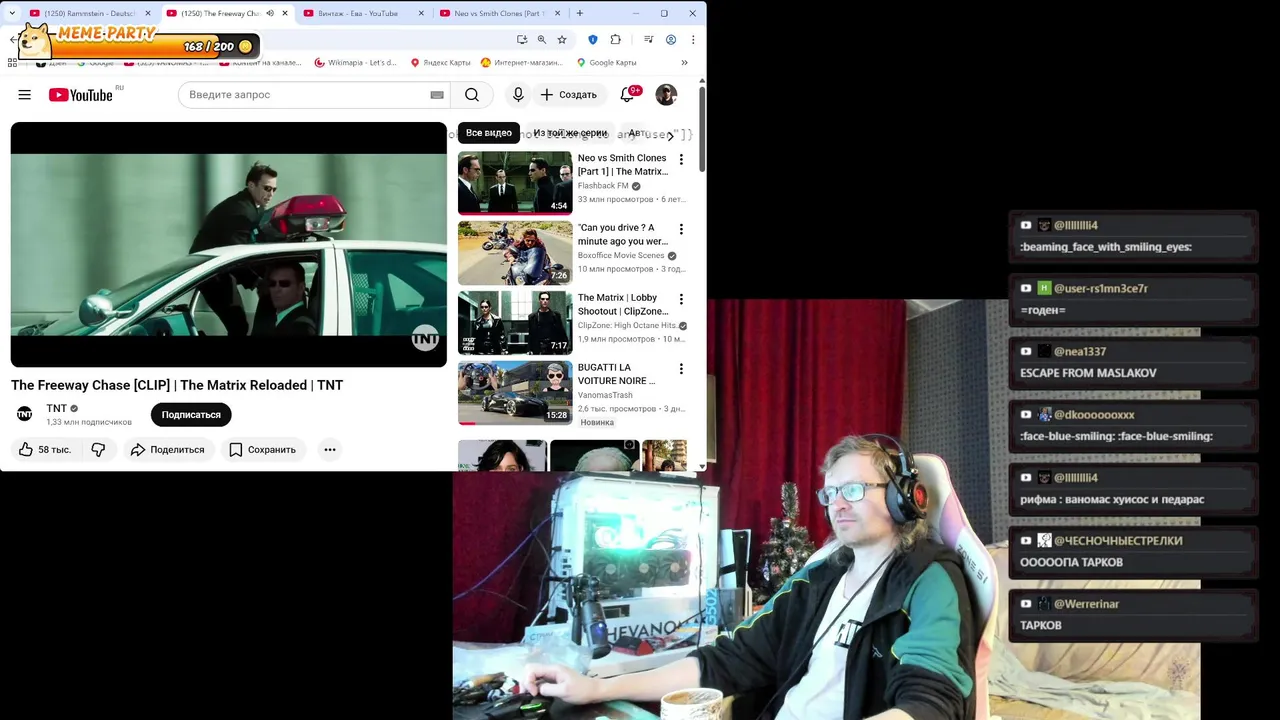The height and width of the screenshot is (720, 1280).
Task: Click the TNT channel avatar
Action: [25, 414]
